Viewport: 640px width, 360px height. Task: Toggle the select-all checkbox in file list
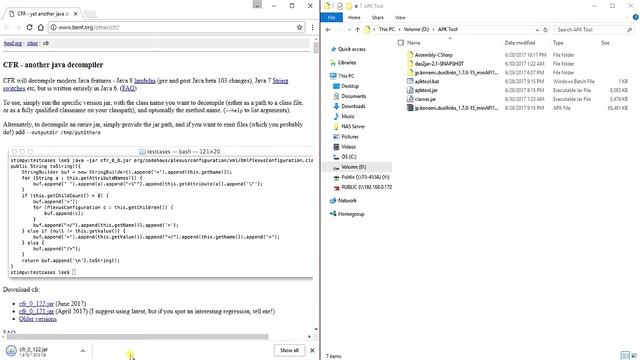click(401, 43)
